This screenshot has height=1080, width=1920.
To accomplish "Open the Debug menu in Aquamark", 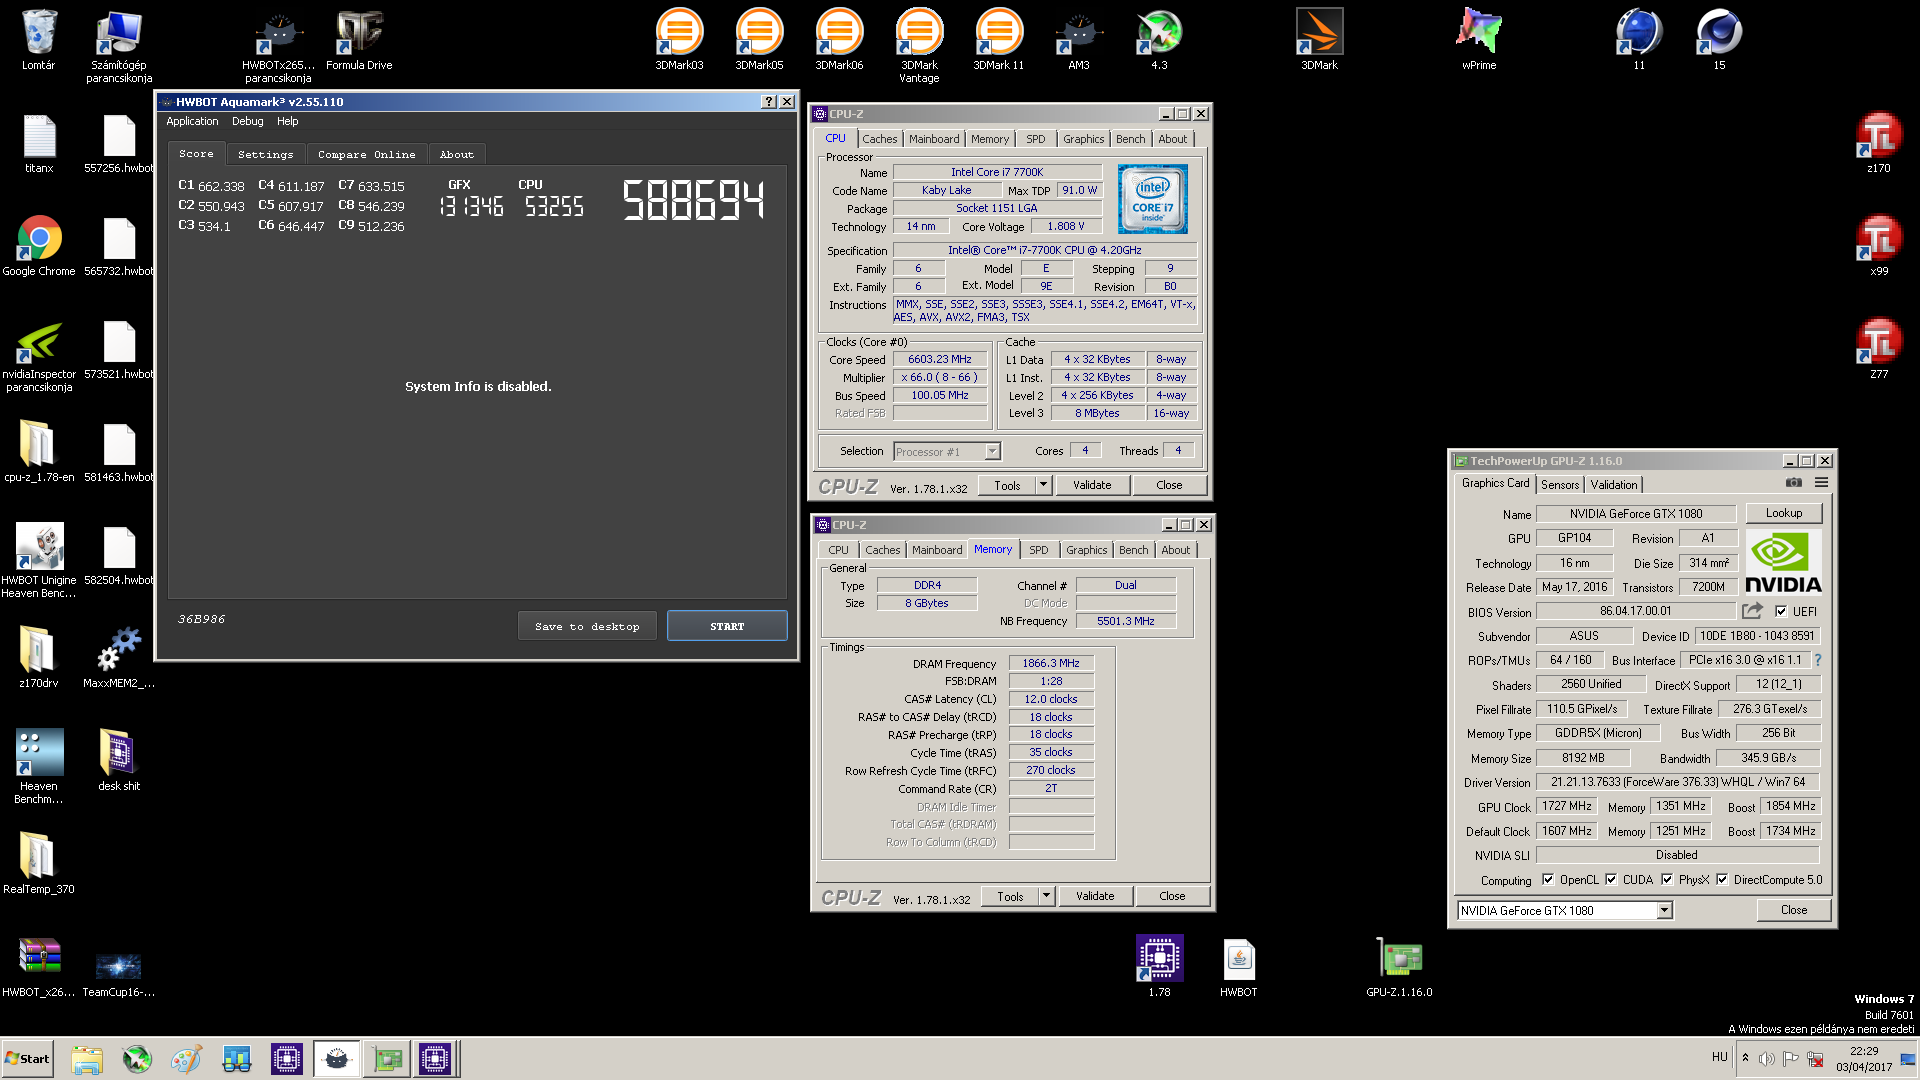I will tap(248, 121).
